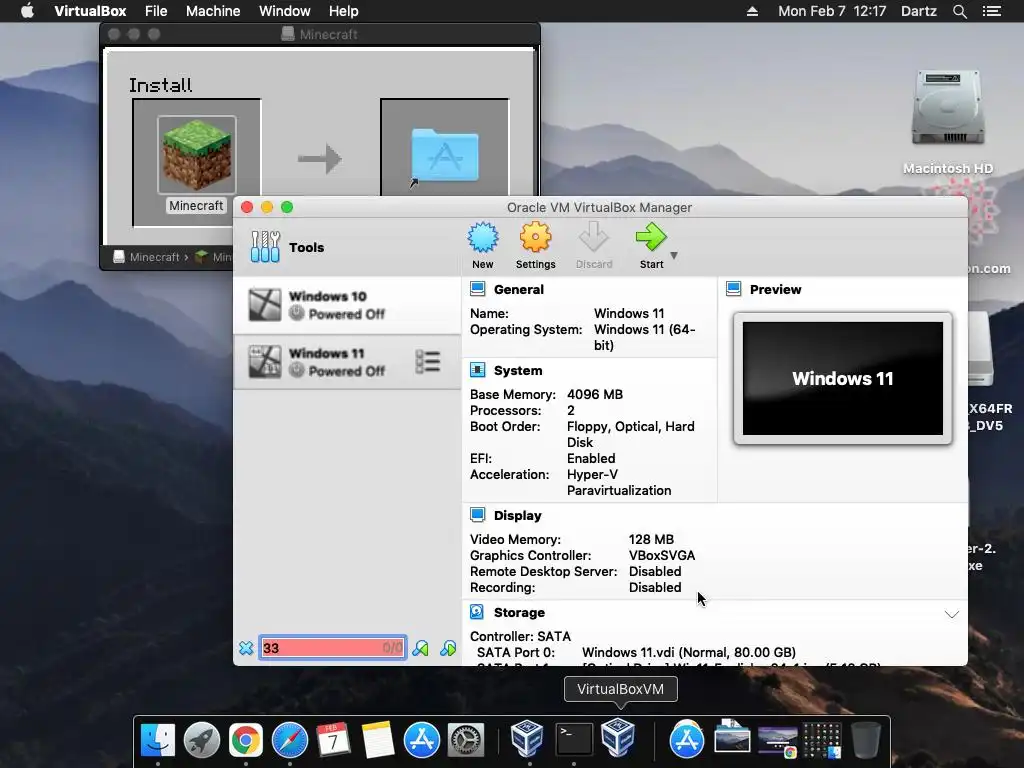Open the VirtualBox application menu
1024x768 pixels.
coord(90,11)
